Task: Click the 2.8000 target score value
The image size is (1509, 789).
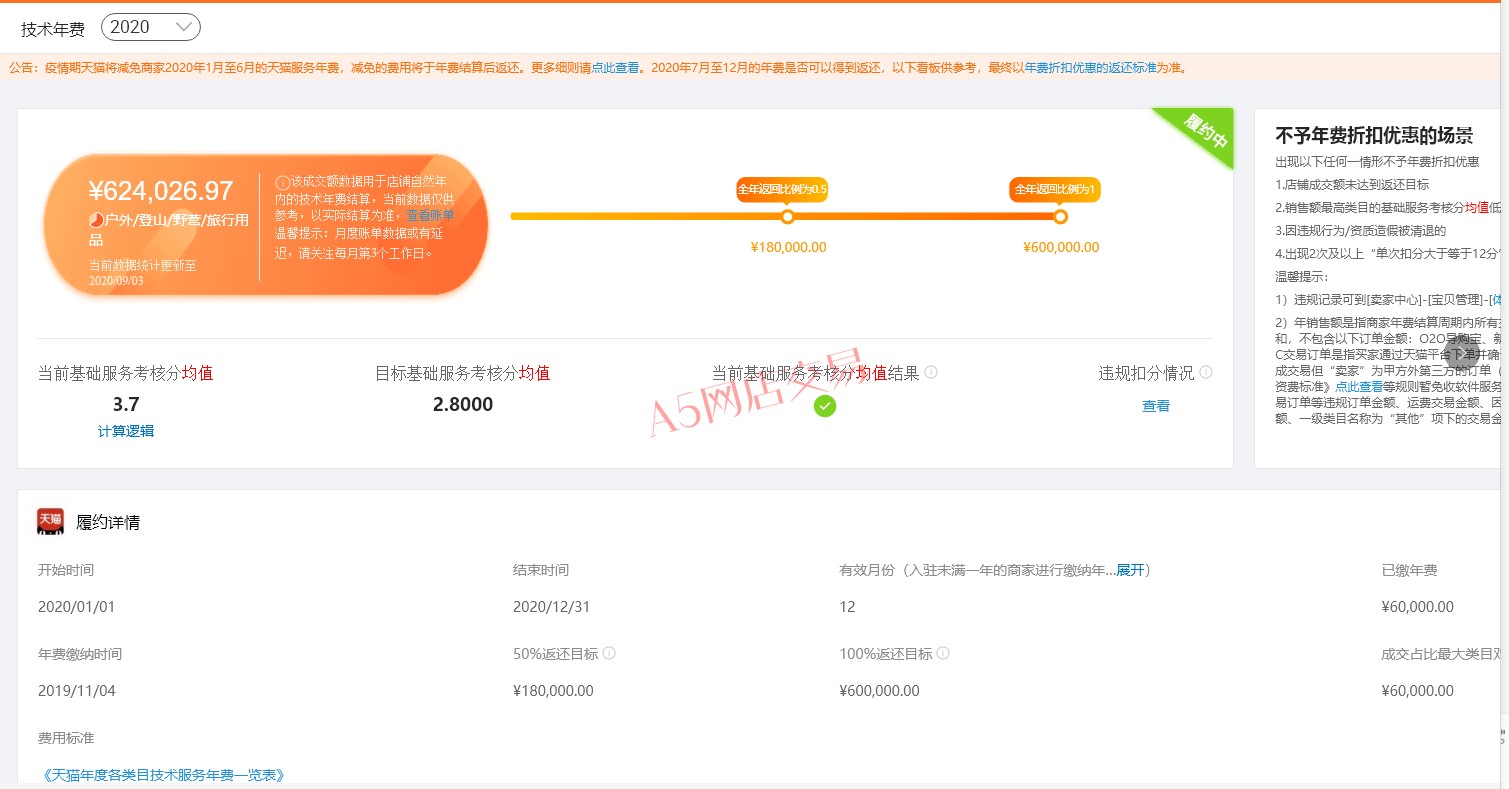Action: [x=463, y=404]
